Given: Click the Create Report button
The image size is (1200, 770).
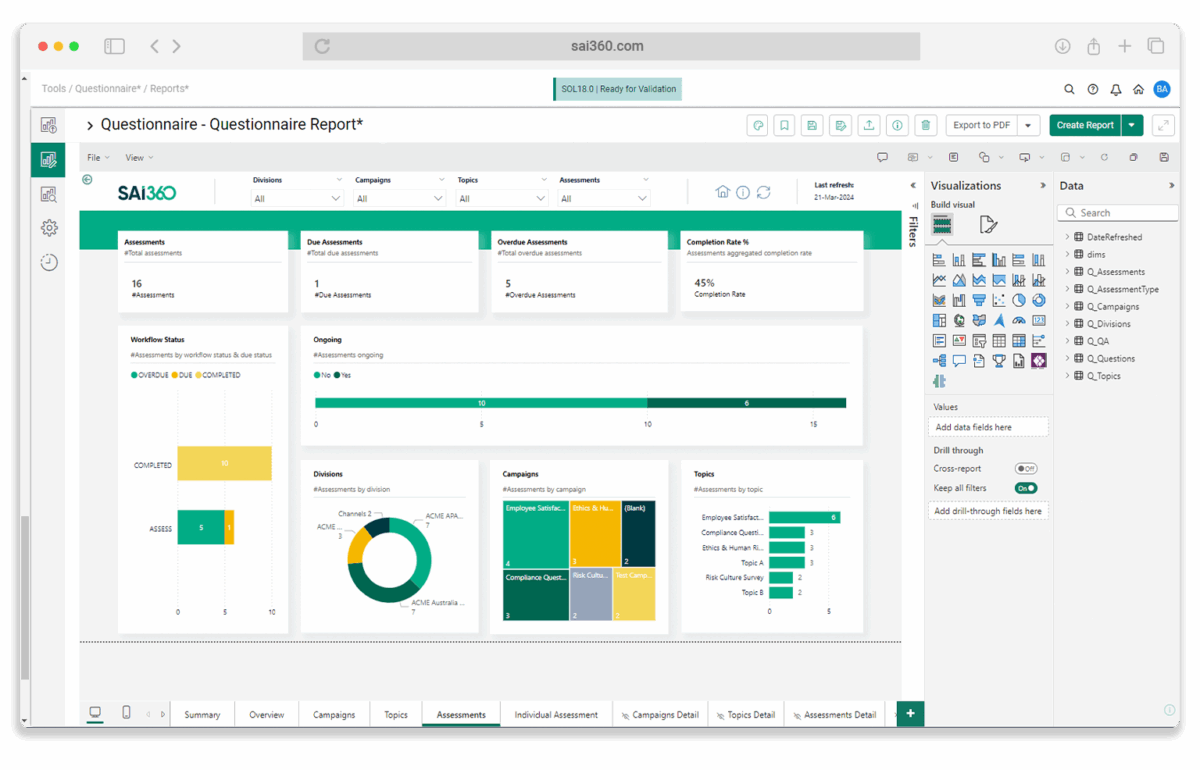Looking at the screenshot, I should [x=1085, y=125].
